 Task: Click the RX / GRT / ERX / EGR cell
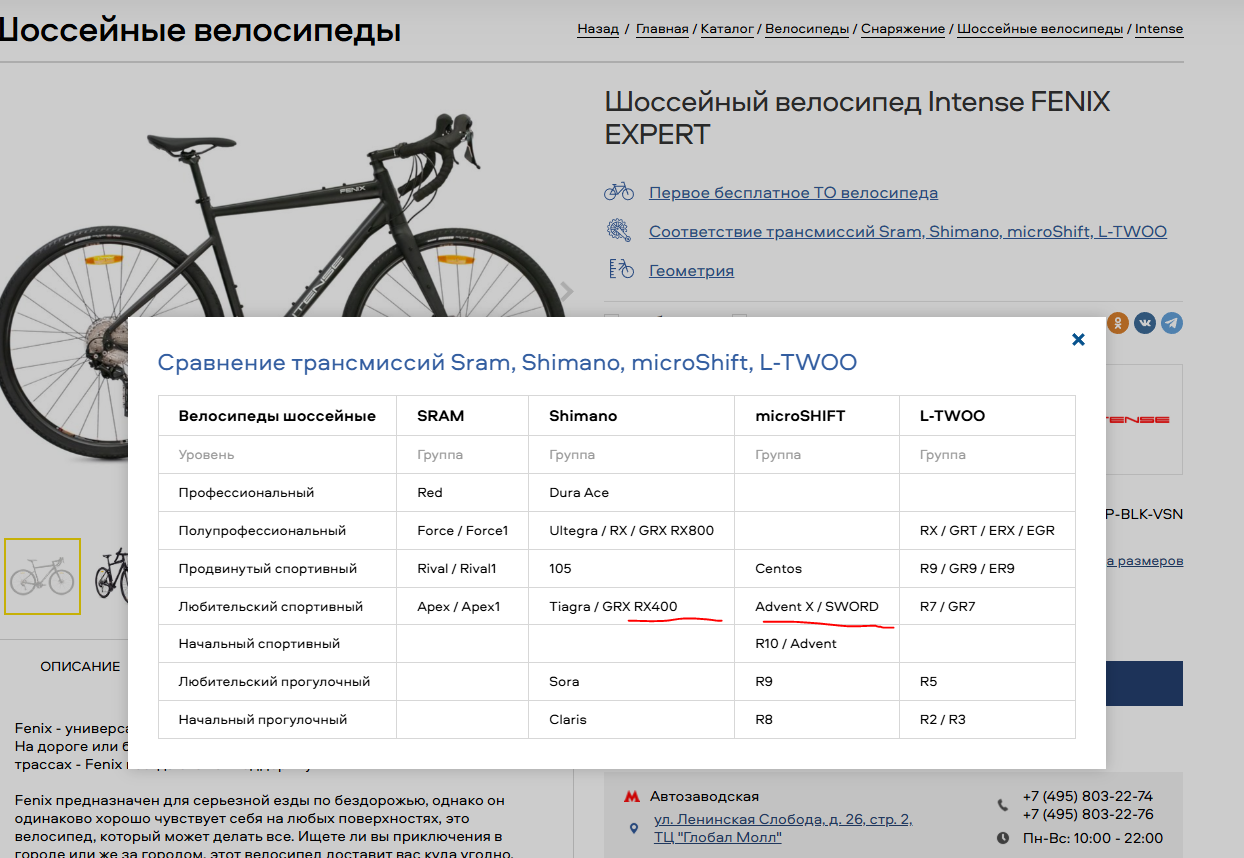point(987,531)
